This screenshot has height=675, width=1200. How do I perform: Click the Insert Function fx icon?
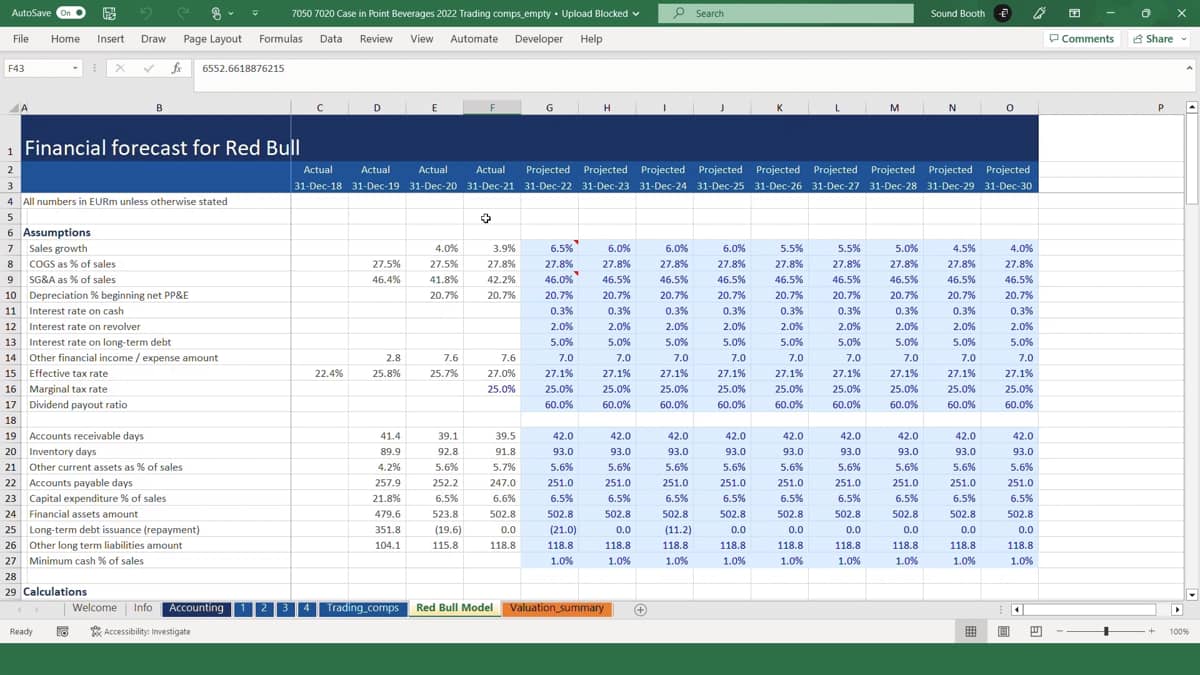tap(176, 68)
